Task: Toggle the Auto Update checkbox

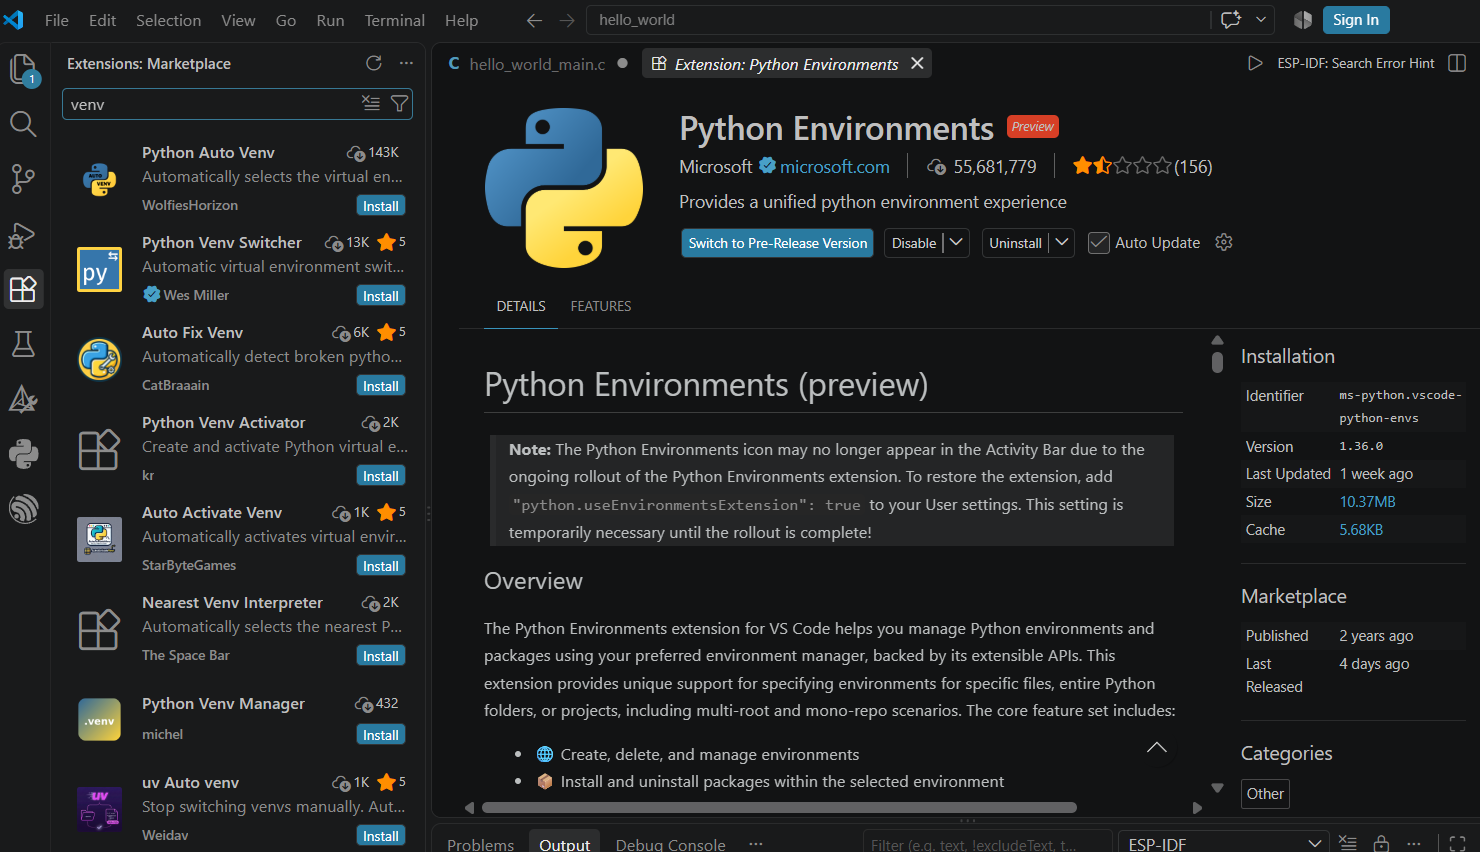Action: click(1099, 243)
